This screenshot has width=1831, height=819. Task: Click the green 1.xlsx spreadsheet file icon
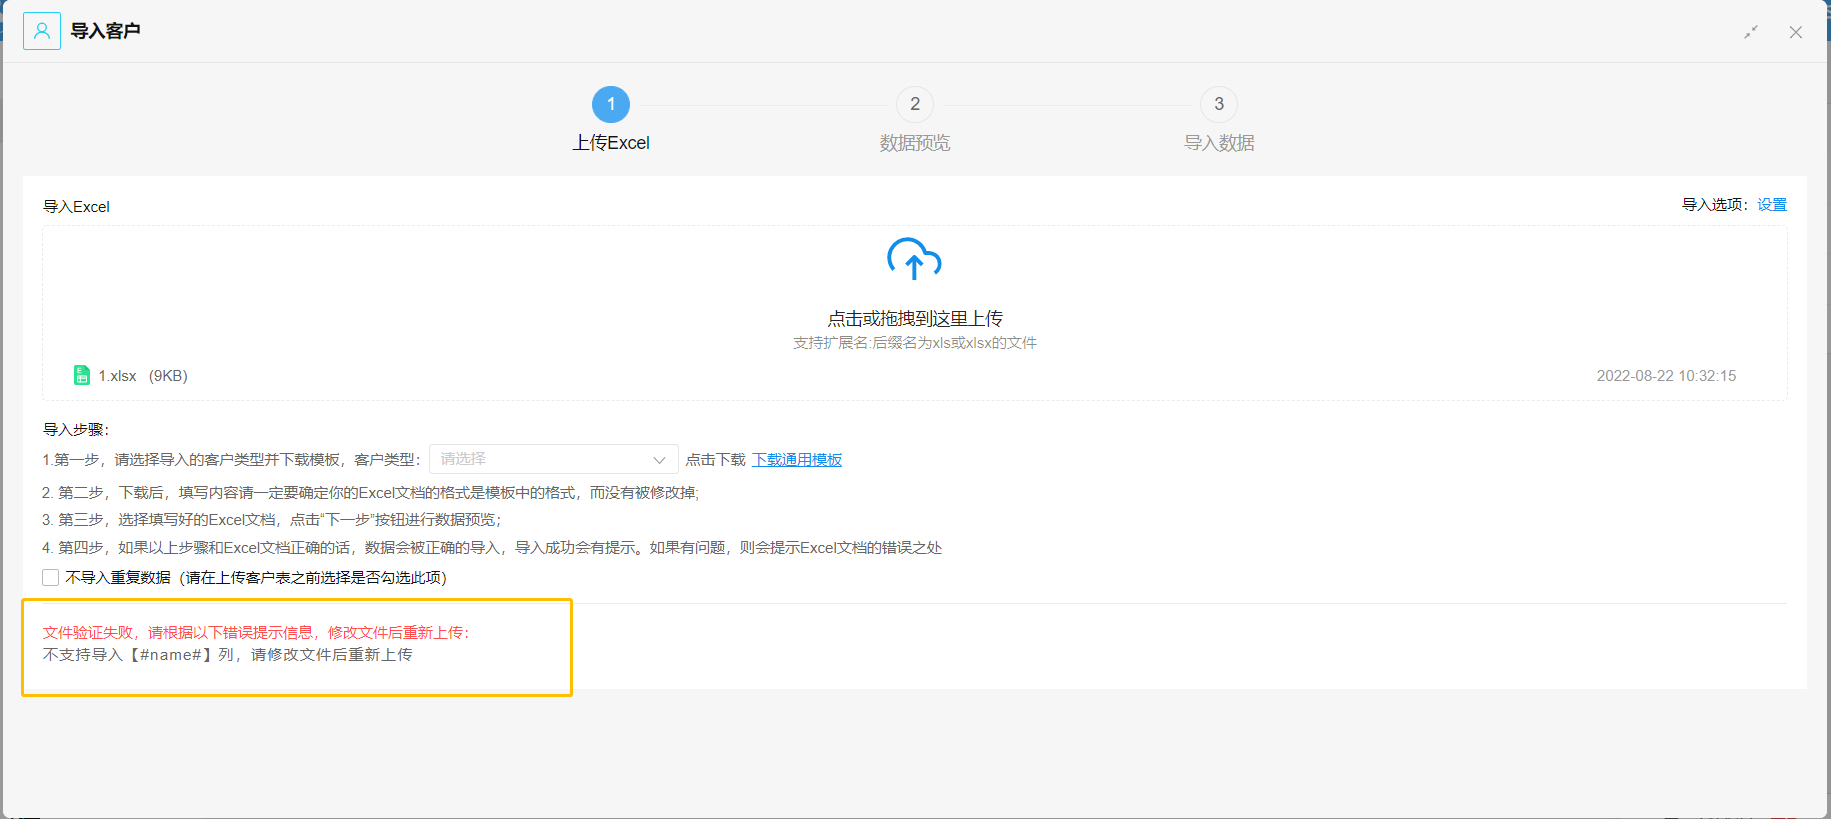[82, 376]
